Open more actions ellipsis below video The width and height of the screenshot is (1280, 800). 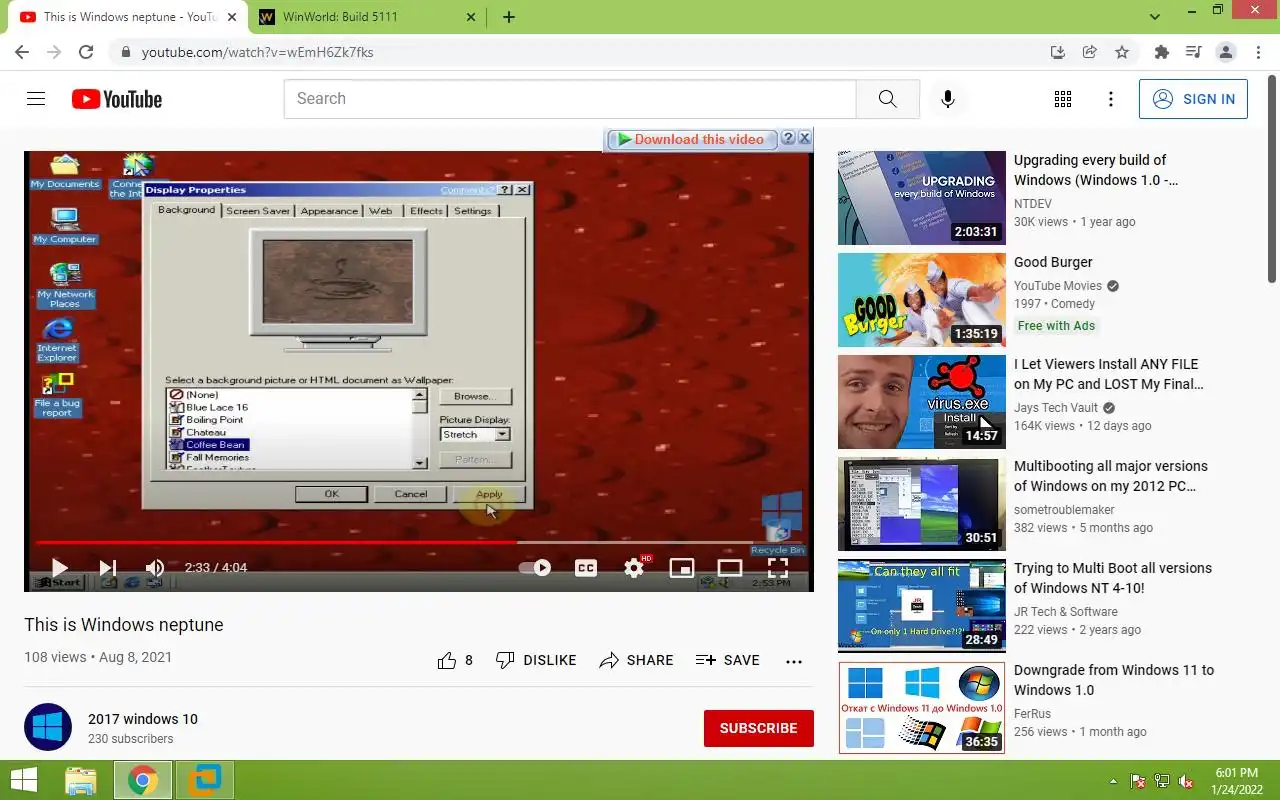coord(794,661)
